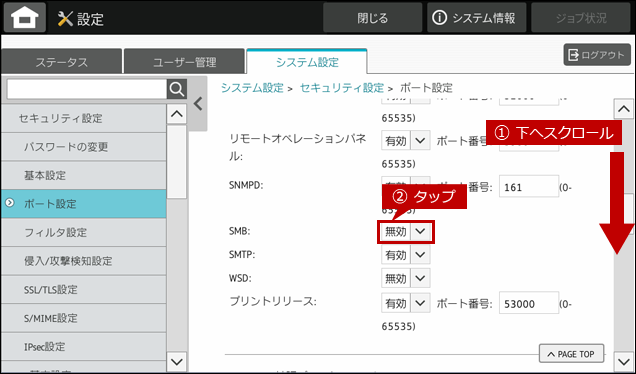Click the content pane down arrow
Screen dimensions: 636x374
pyautogui.click(x=623, y=361)
